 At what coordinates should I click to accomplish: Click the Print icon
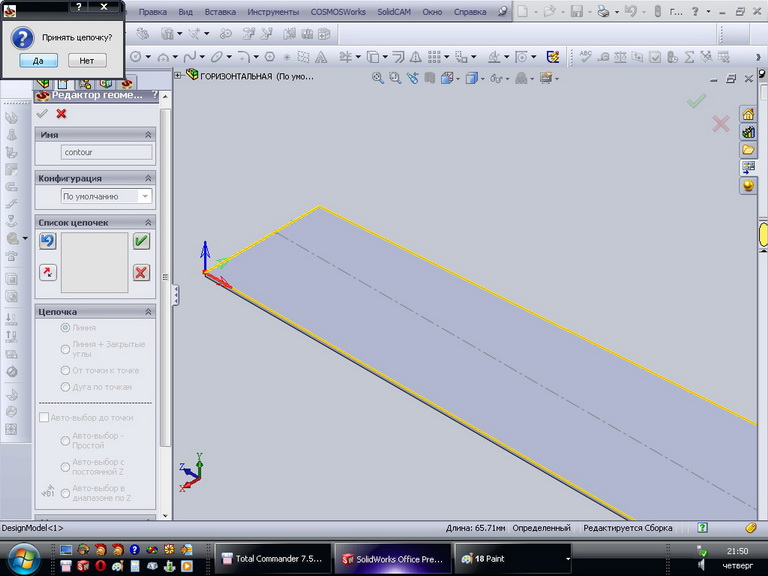tap(603, 12)
